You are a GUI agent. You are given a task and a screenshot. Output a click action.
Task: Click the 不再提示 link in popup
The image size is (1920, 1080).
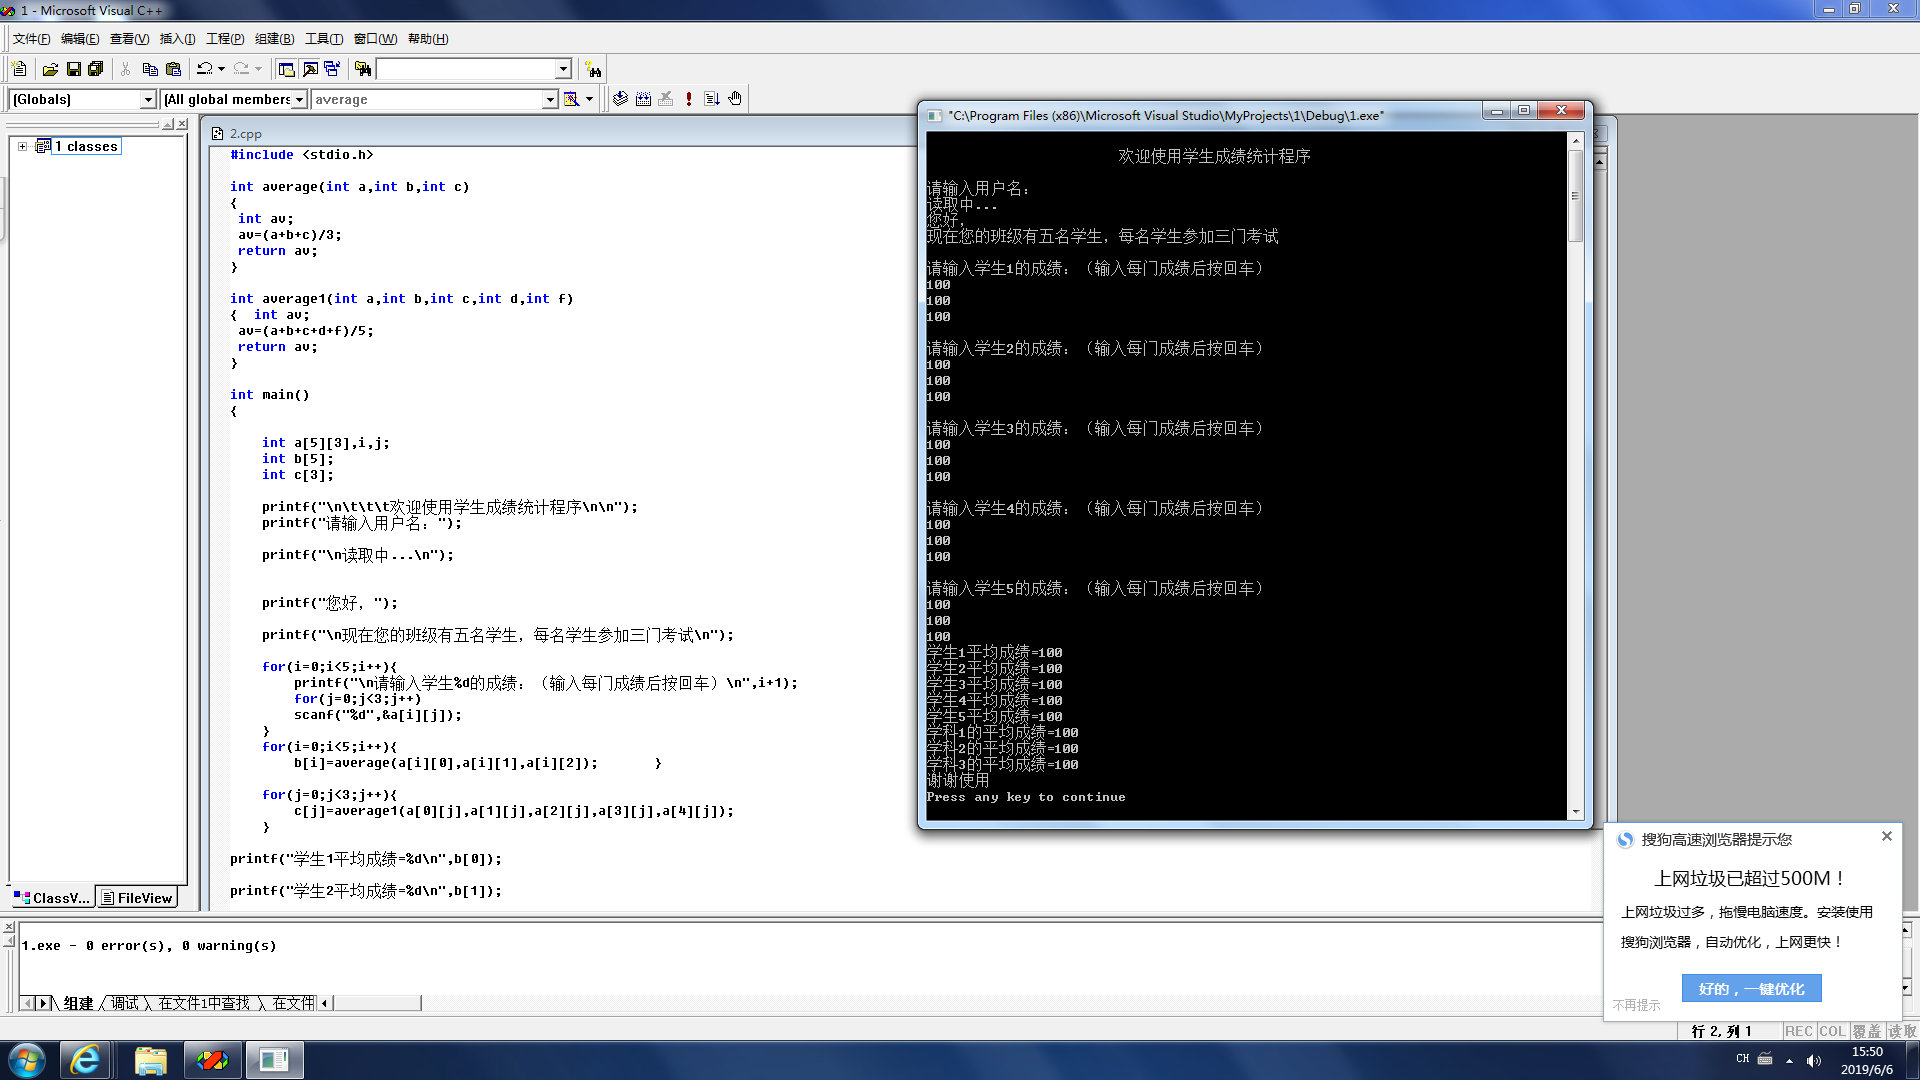click(x=1636, y=1005)
